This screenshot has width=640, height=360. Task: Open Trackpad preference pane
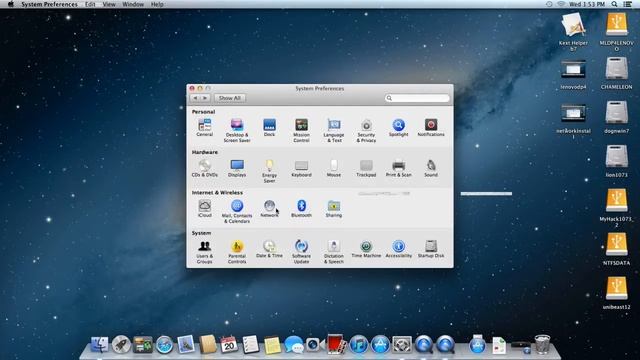tap(366, 168)
